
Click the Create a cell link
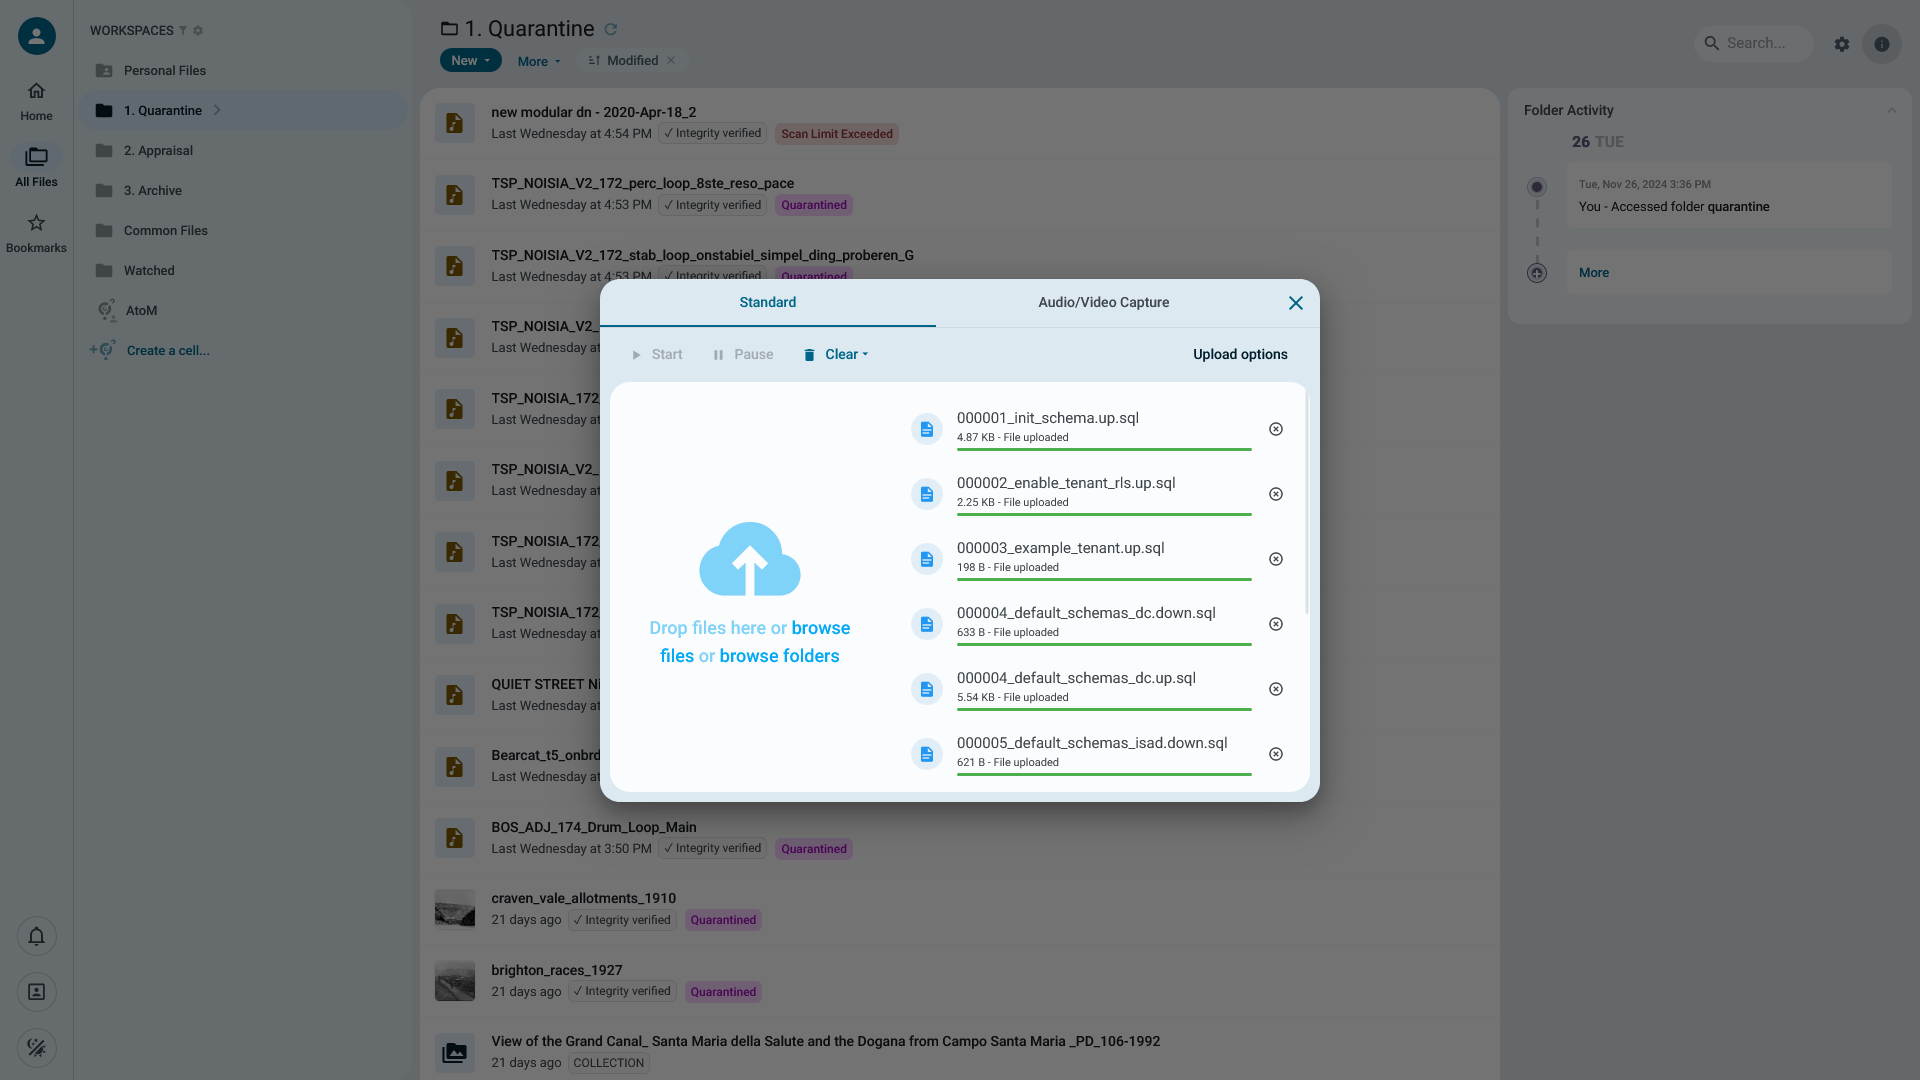tap(168, 350)
